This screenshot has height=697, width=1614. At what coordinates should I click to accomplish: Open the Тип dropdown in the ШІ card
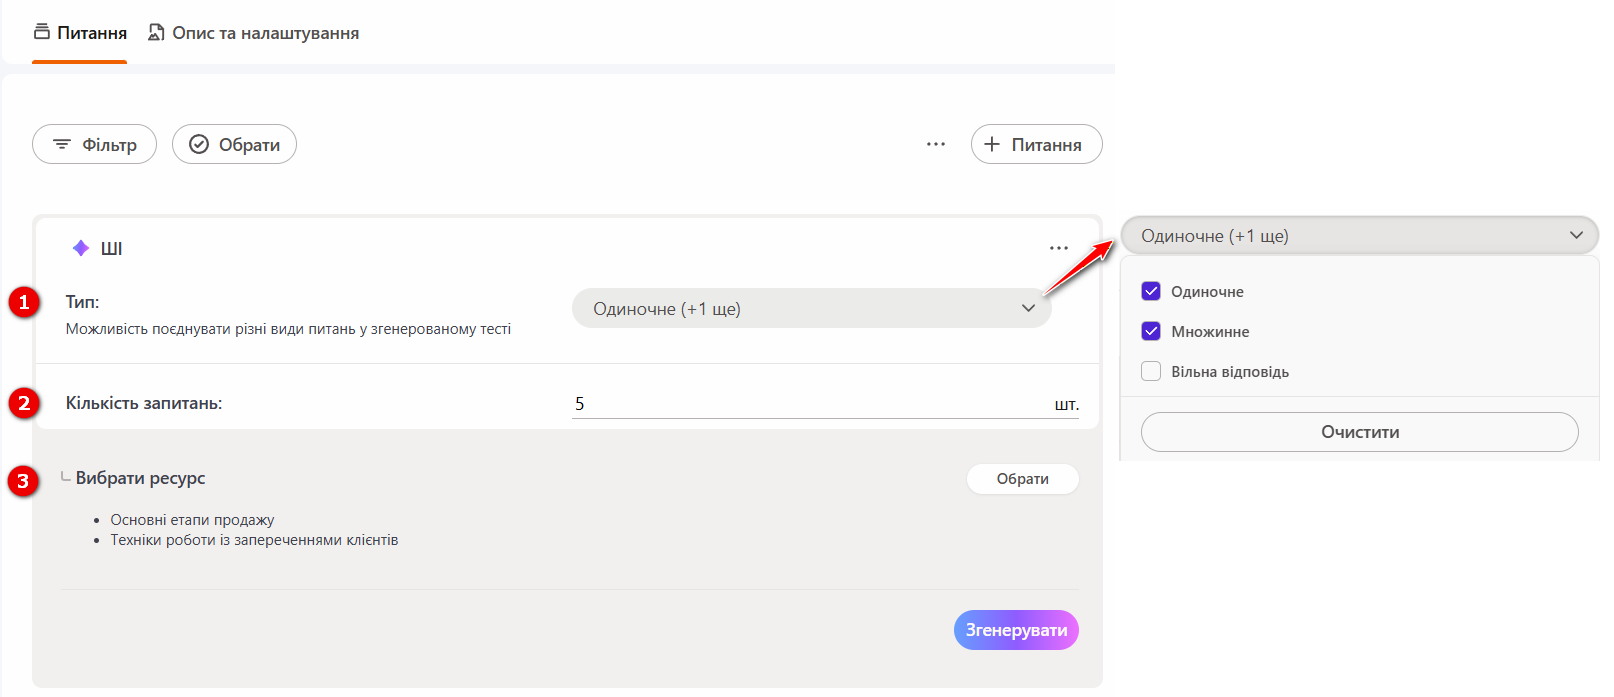[811, 309]
